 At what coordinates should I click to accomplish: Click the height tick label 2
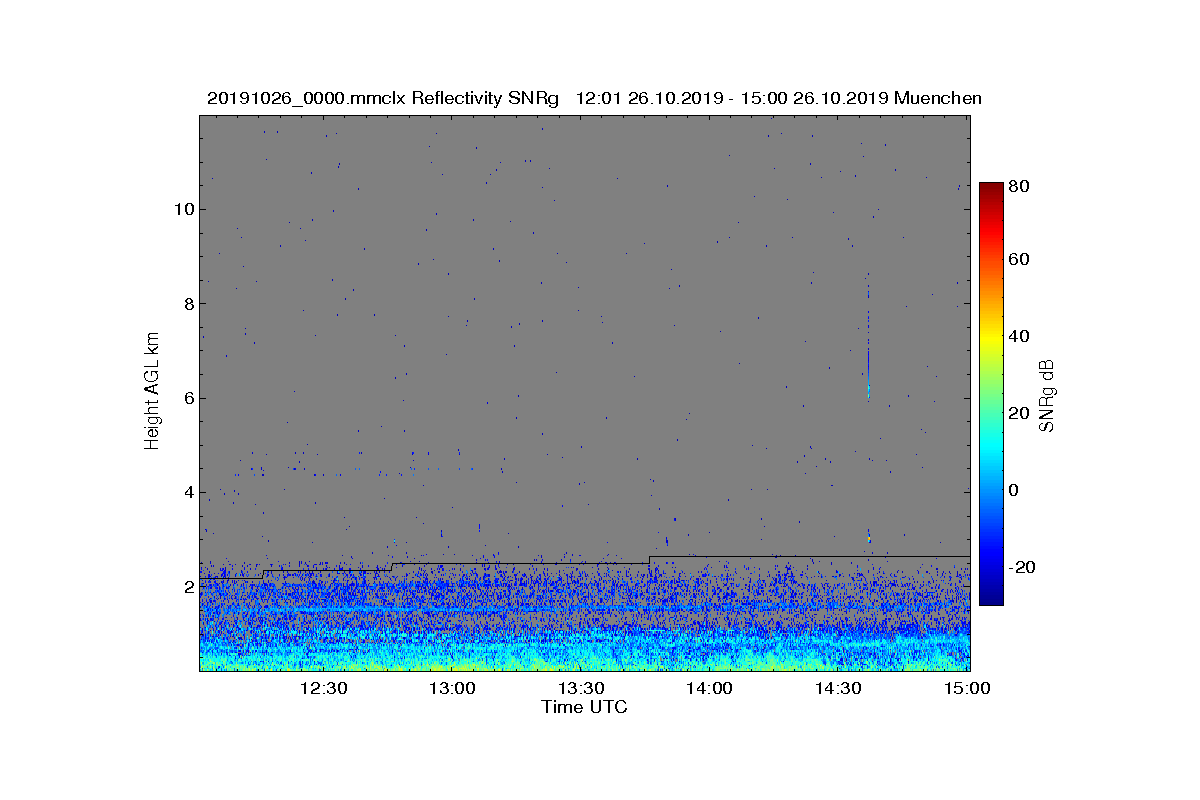point(188,587)
